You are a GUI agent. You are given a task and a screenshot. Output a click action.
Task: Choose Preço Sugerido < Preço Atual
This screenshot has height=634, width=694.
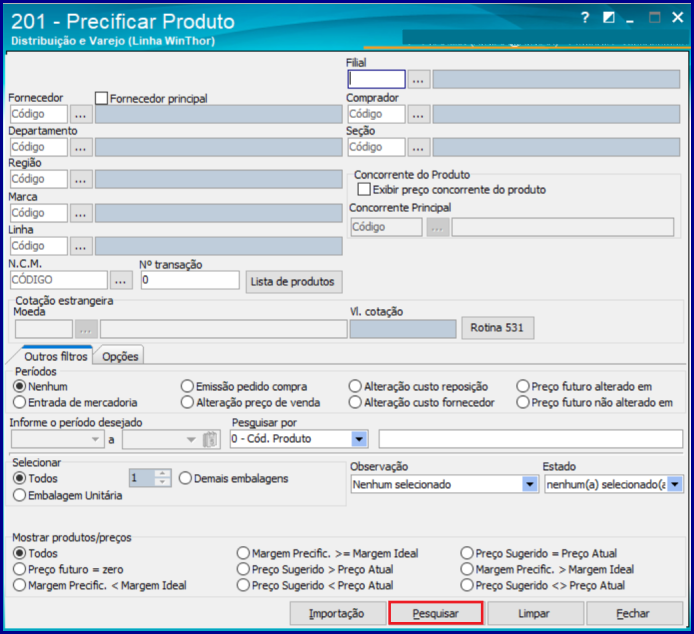(243, 585)
